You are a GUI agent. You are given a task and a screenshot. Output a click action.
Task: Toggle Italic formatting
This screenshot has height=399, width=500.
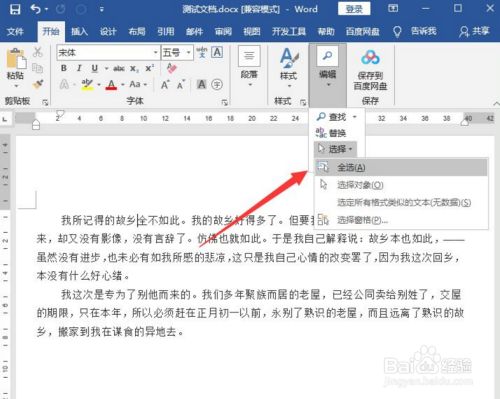pyautogui.click(x=79, y=68)
